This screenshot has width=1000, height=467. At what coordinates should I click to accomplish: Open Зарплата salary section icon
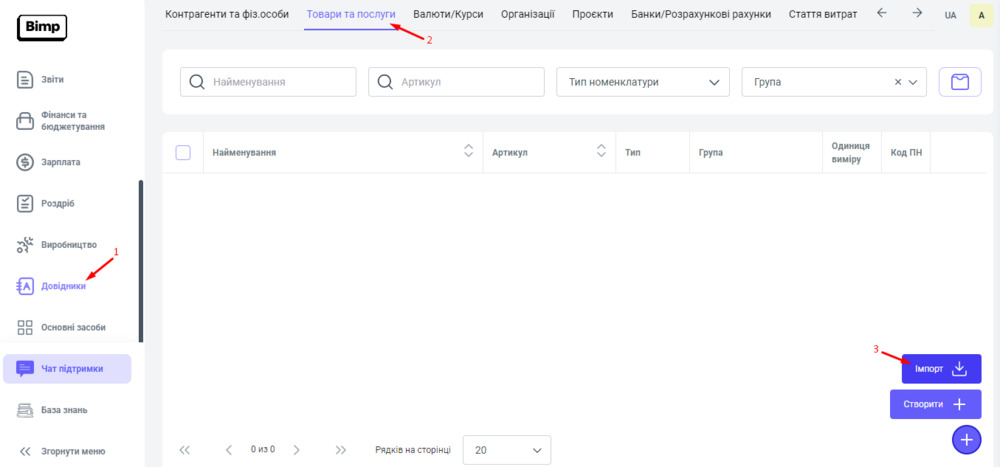tap(26, 162)
